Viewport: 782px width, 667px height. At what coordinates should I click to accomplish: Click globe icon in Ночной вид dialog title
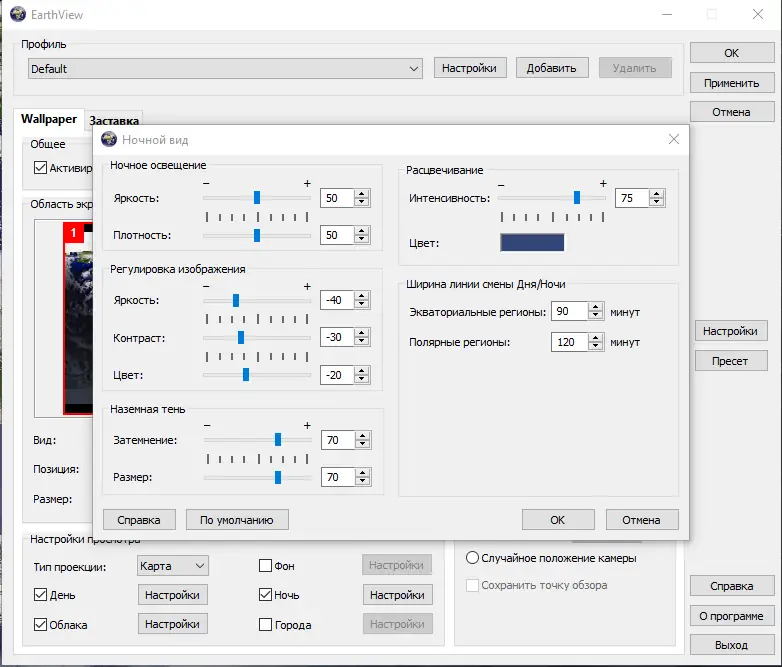tap(109, 139)
